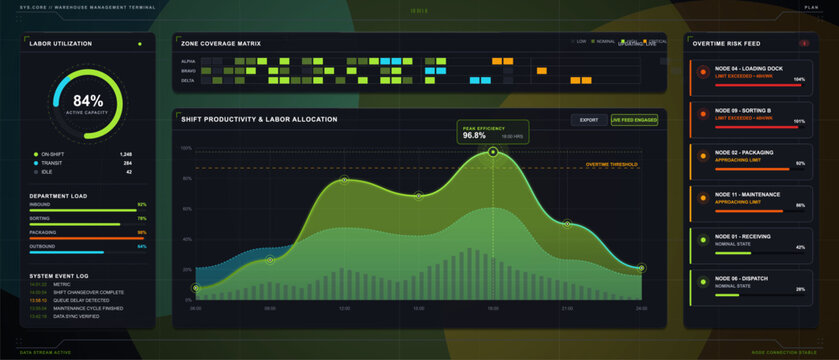This screenshot has width=839, height=360.
Task: Click the Node 02 Packaging warning icon
Action: [703, 156]
